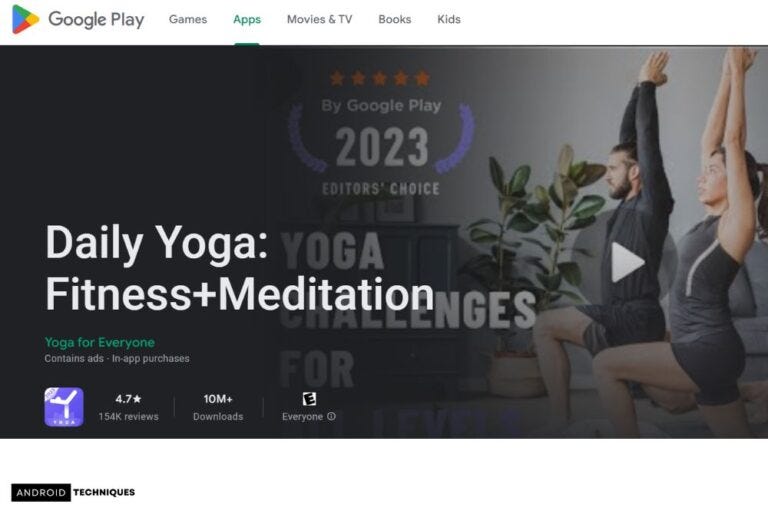Screen dimensions: 768x511
Task: Click the Daily Yoga: Fitness+Meditation title
Action: [x=240, y=268]
